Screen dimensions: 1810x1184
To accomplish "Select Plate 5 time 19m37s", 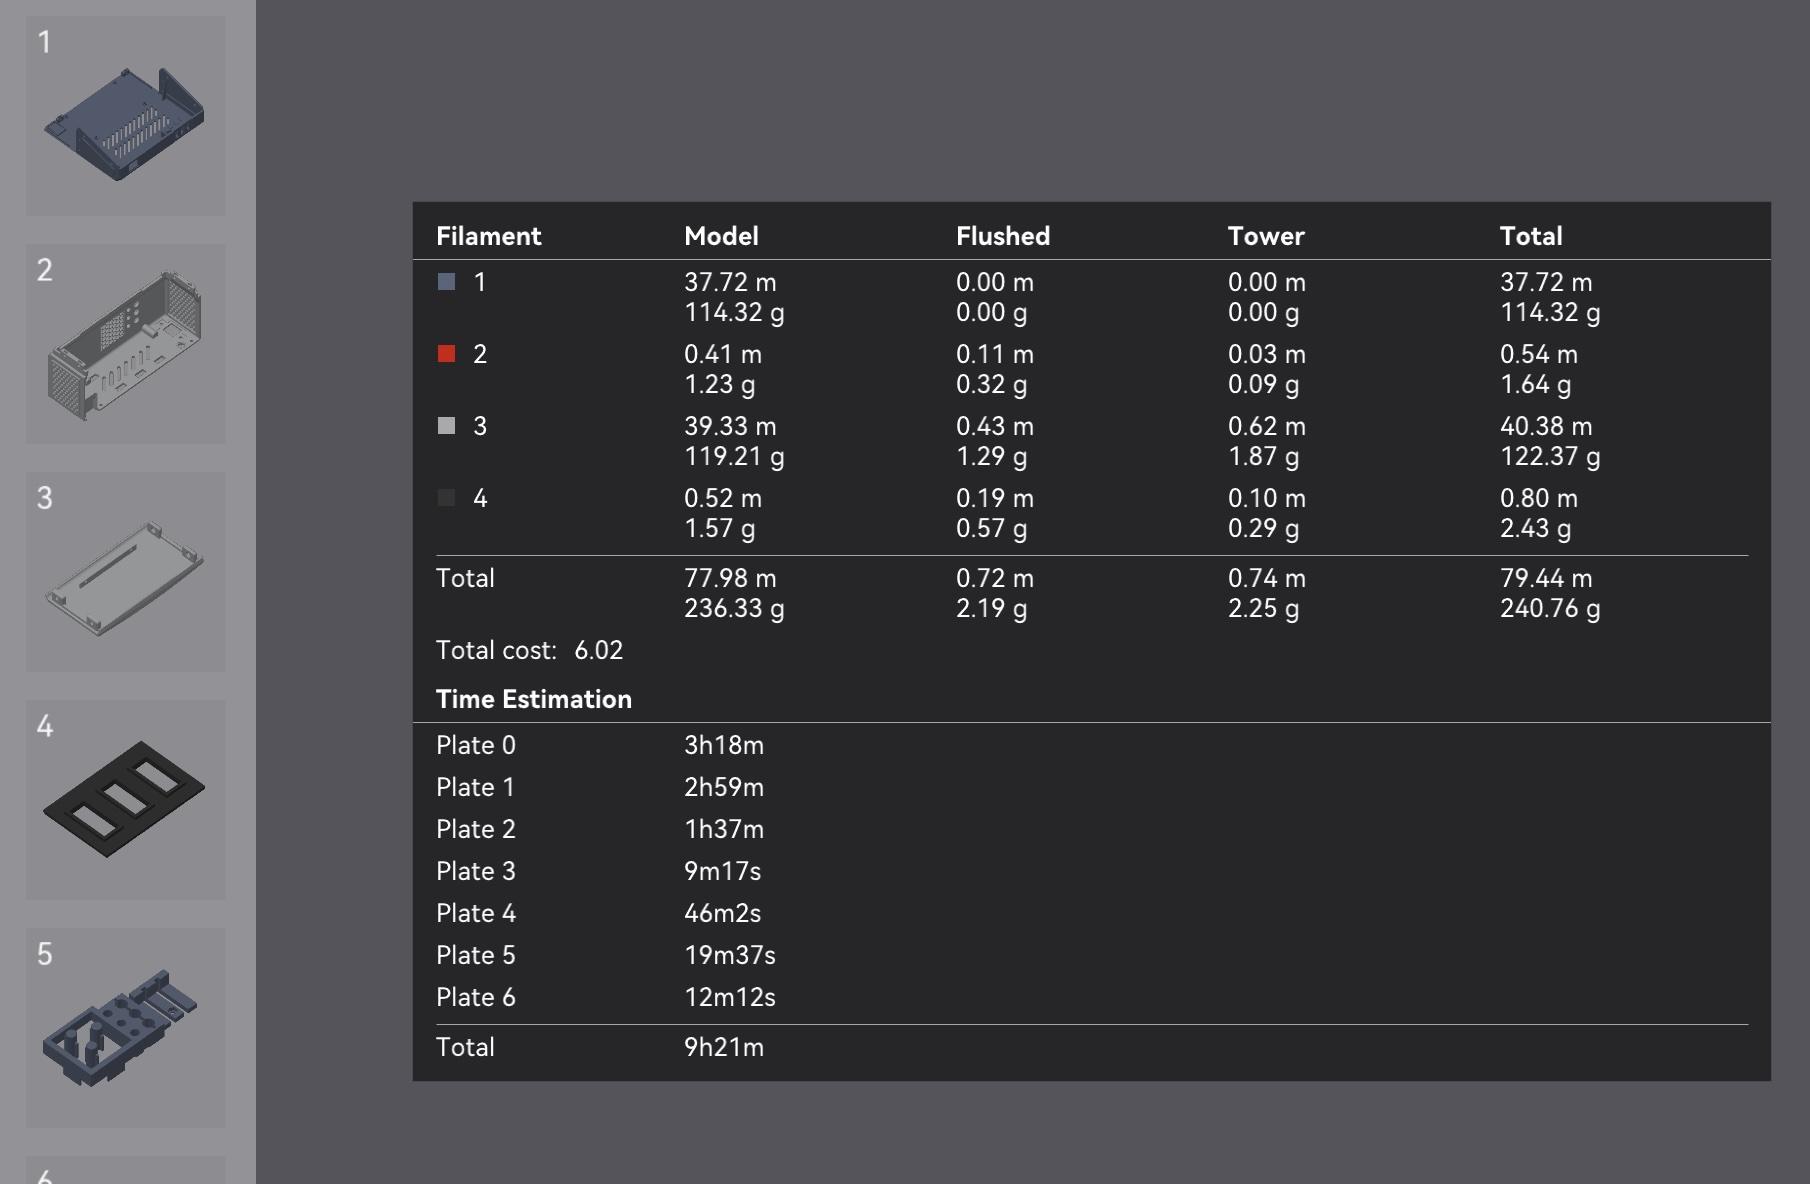I will tap(730, 955).
